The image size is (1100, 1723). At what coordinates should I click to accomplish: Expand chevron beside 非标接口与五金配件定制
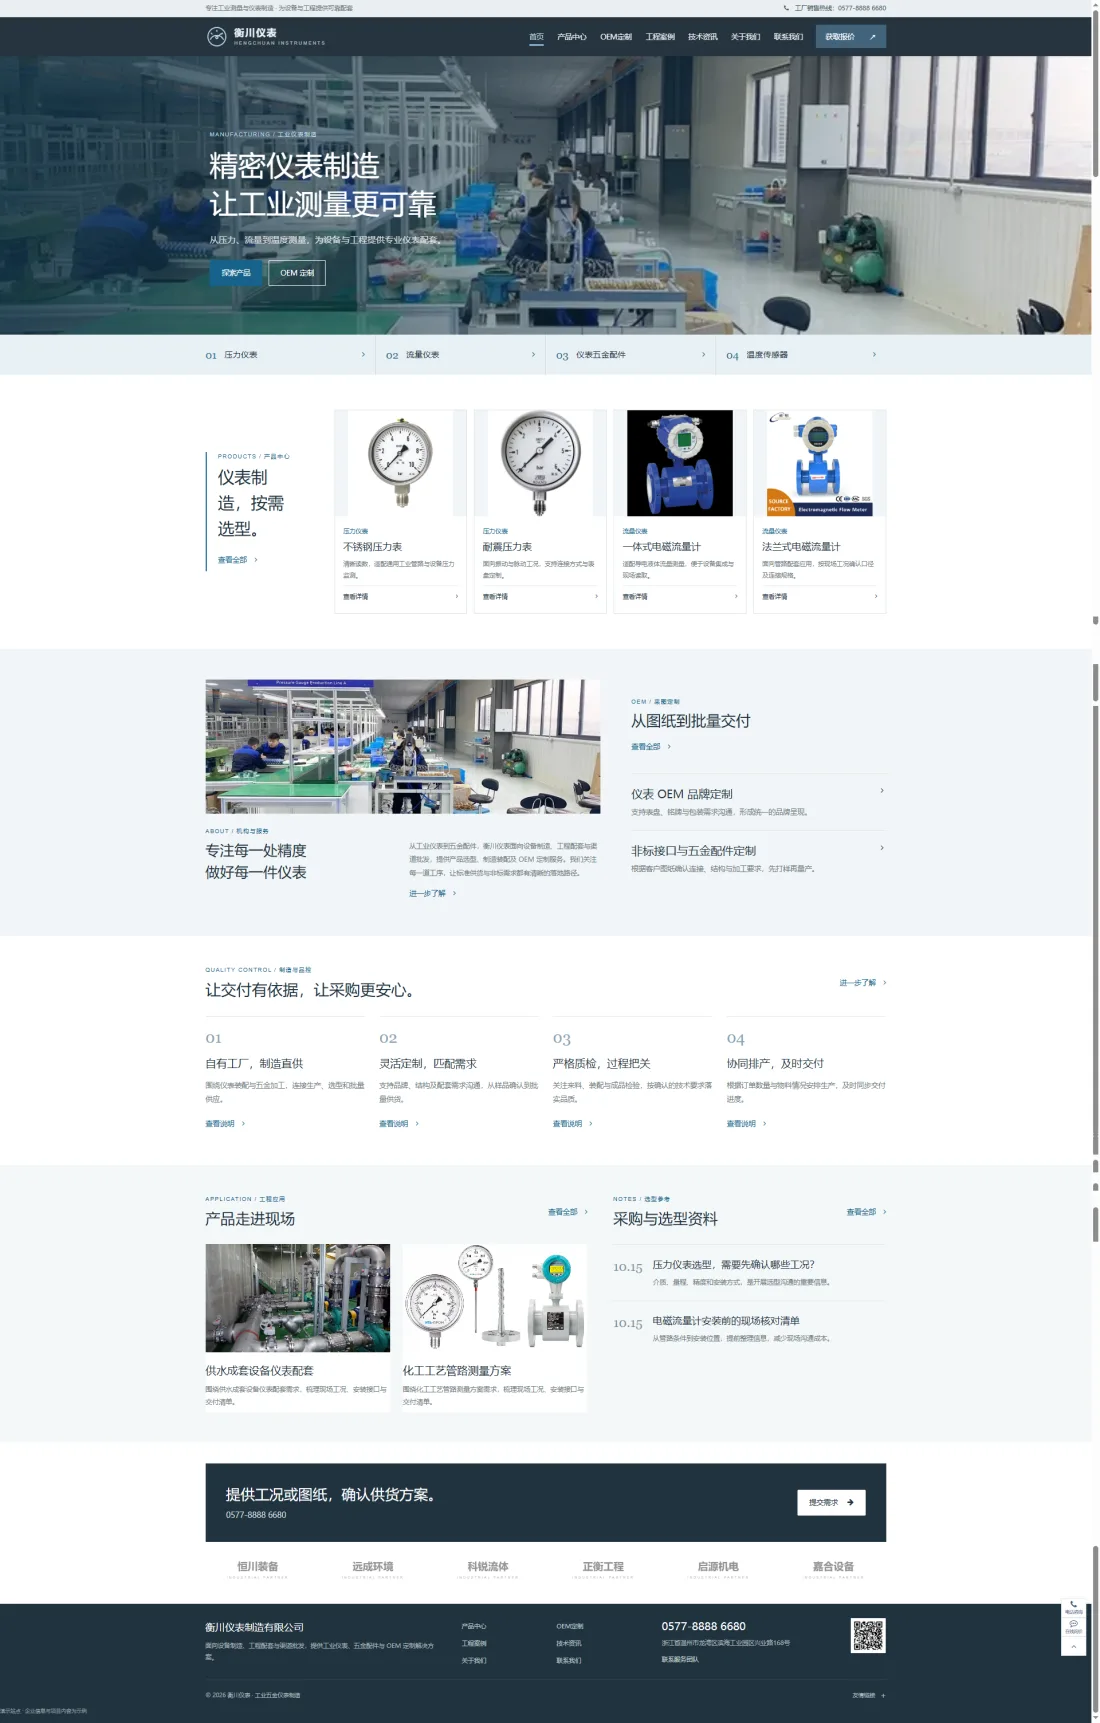coord(882,848)
